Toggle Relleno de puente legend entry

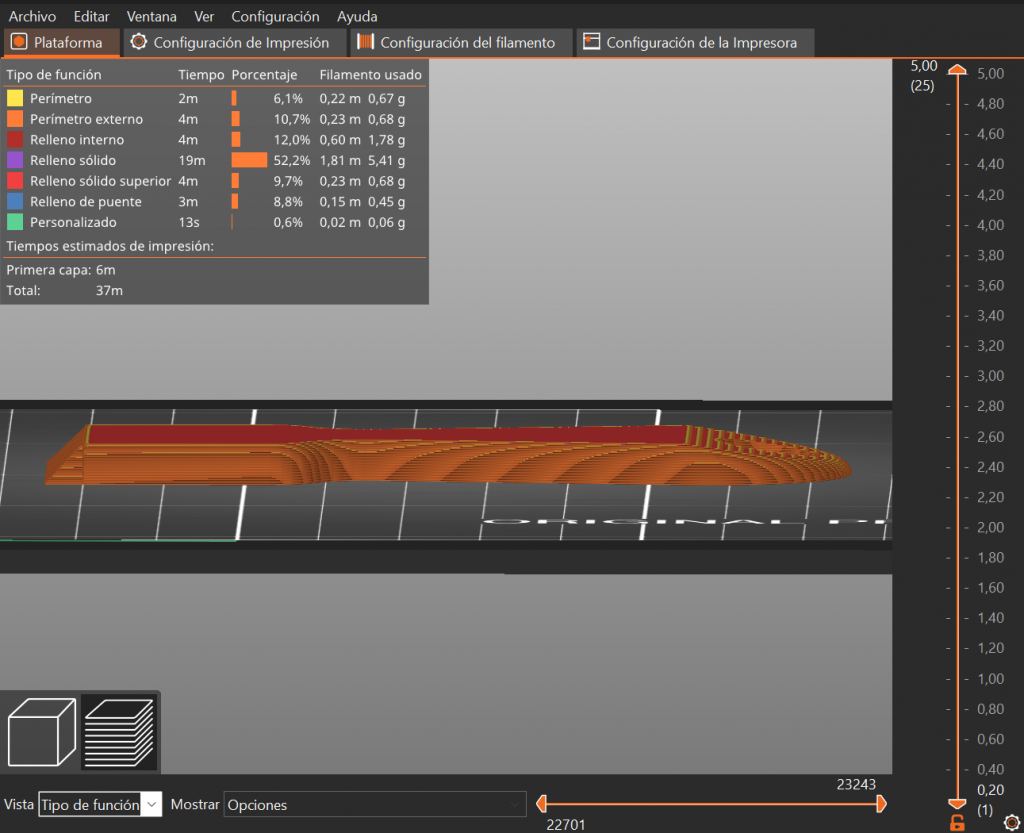85,201
